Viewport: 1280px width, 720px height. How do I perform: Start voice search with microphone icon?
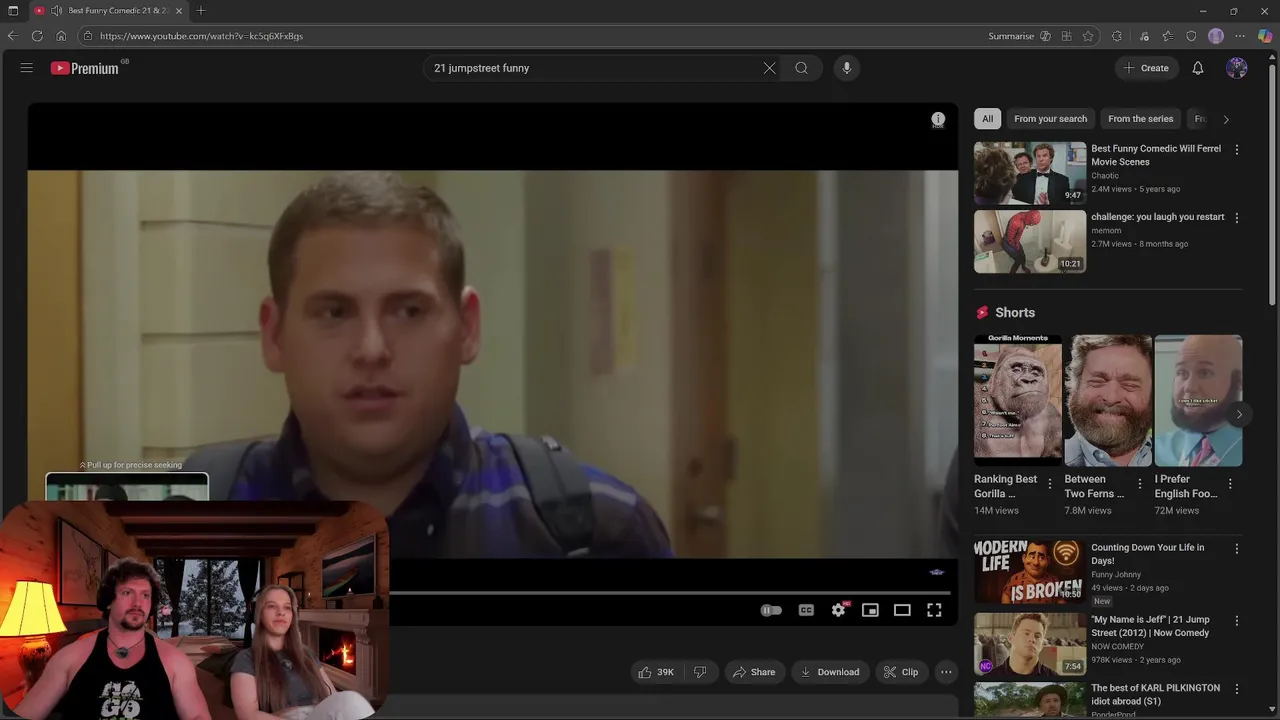(846, 68)
